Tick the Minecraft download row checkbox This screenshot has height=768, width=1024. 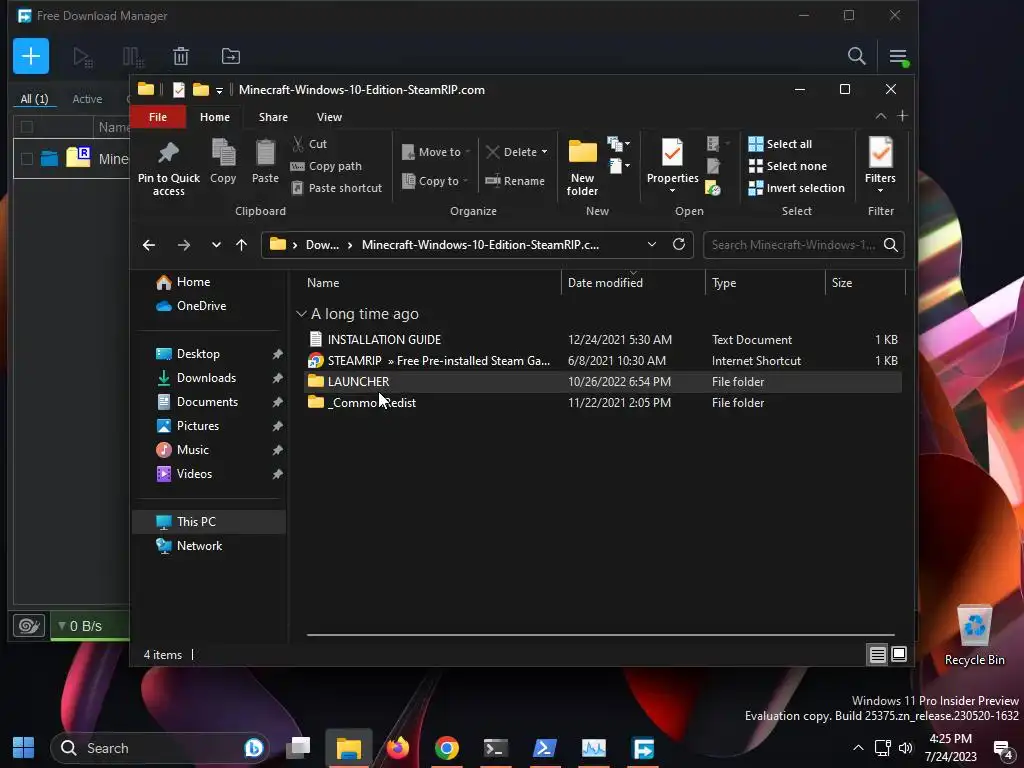coord(27,159)
